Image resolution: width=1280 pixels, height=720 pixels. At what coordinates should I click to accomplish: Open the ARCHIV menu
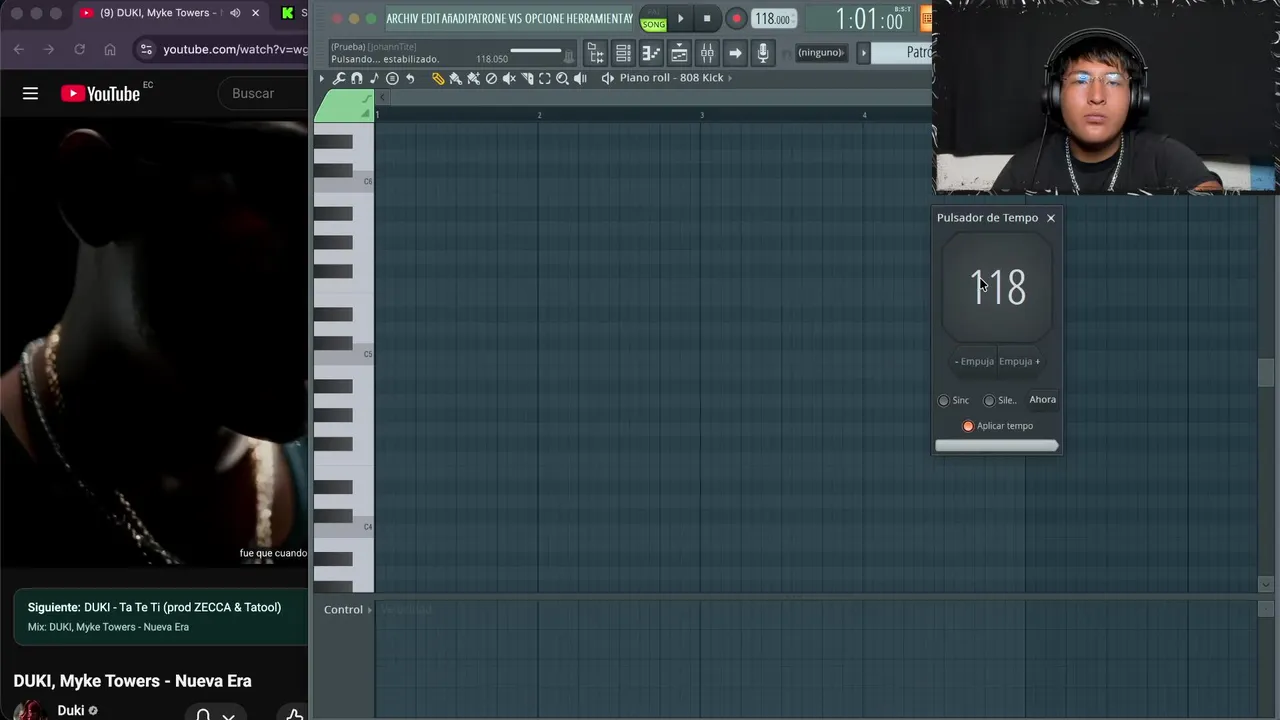403,18
